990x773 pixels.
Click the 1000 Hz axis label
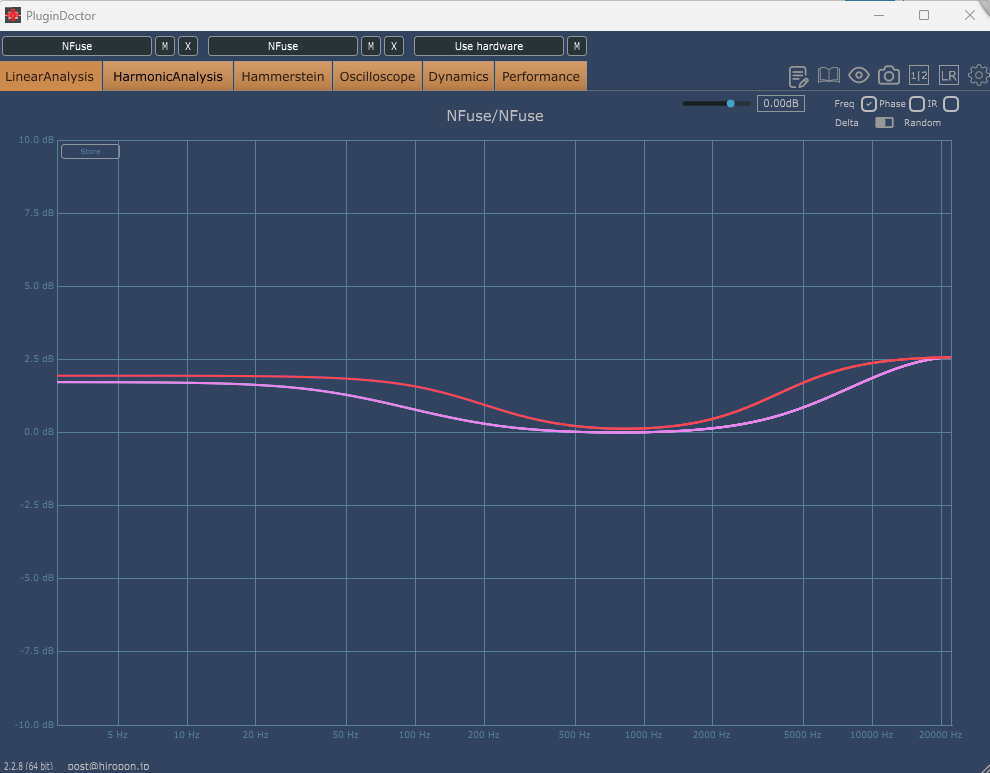[643, 734]
